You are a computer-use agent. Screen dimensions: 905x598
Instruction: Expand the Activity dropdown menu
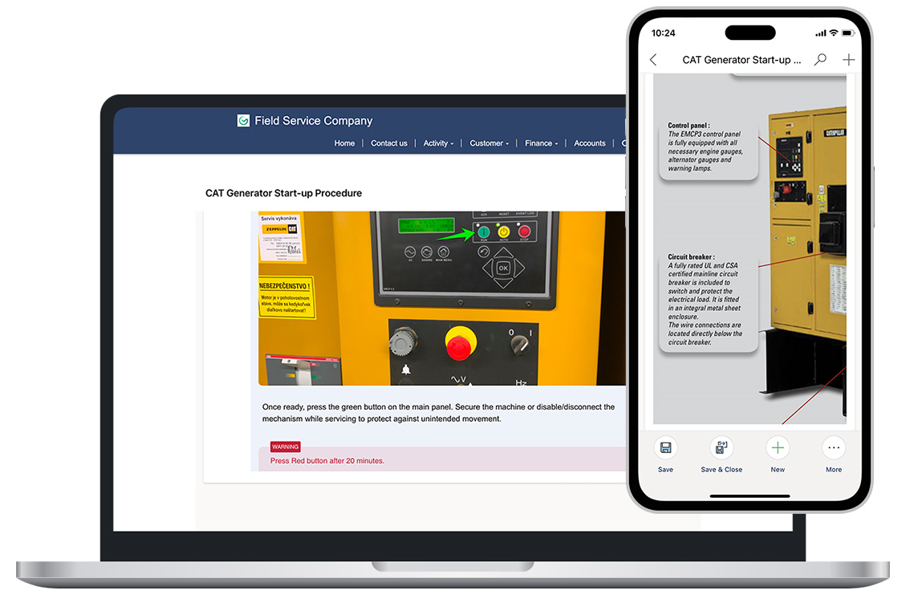438,143
